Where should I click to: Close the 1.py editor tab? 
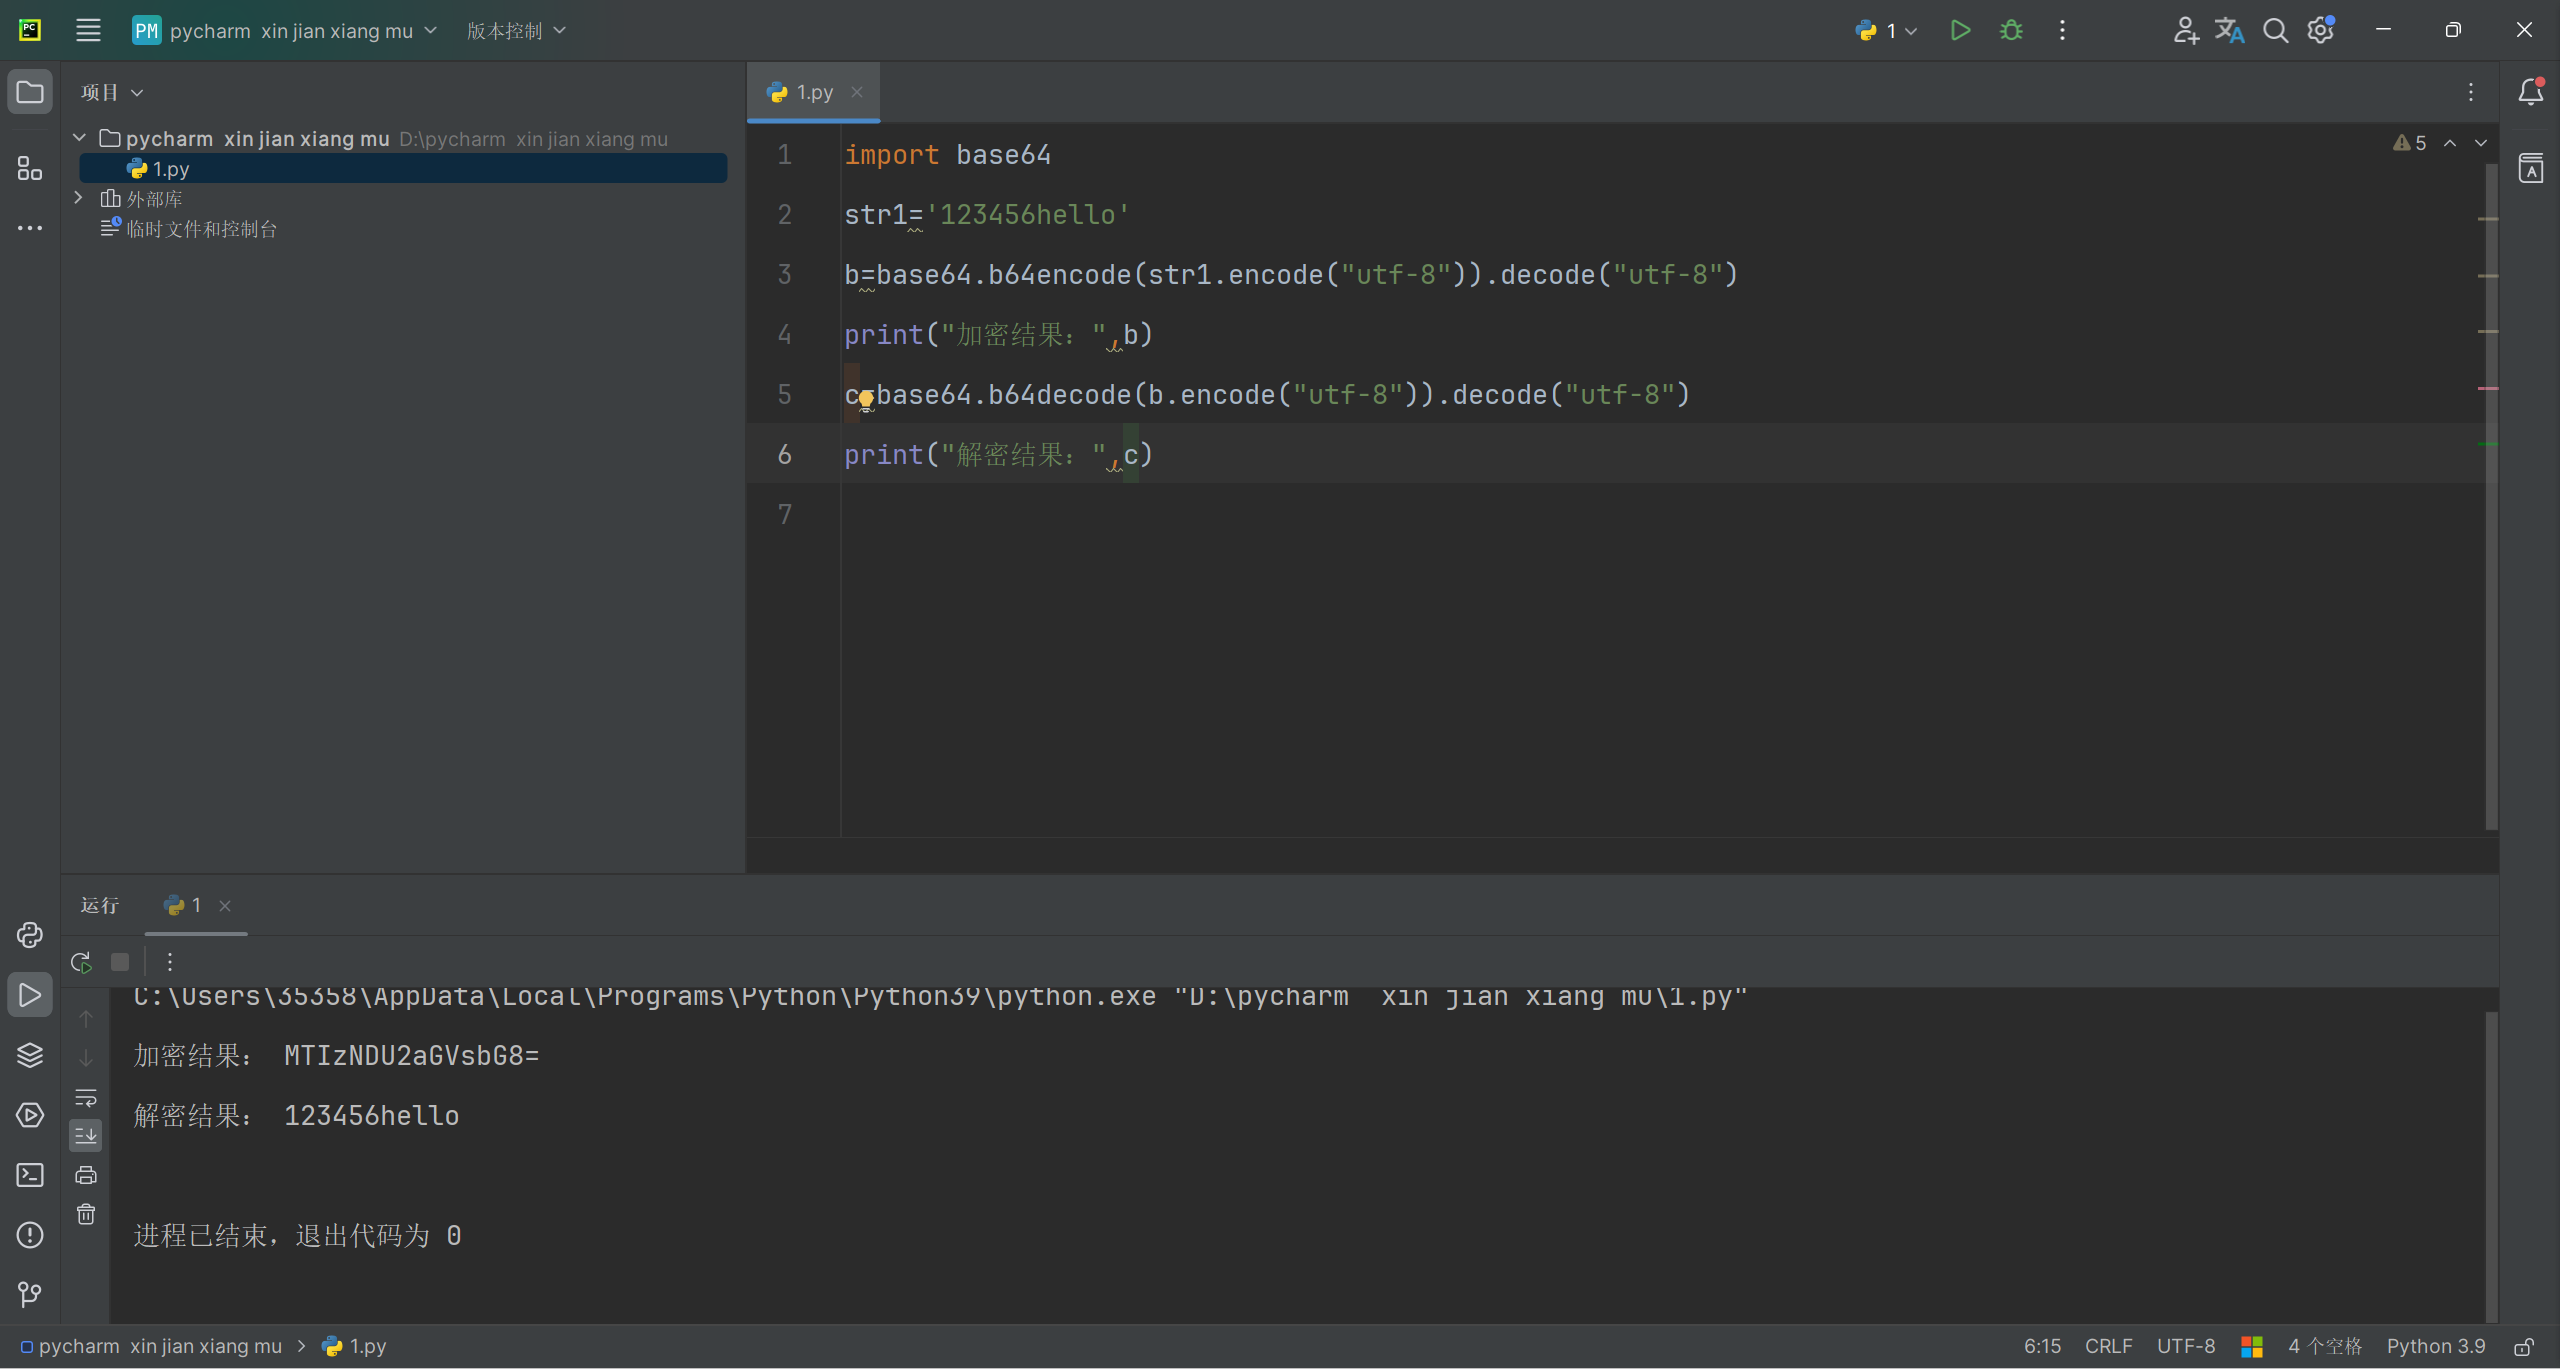pos(857,92)
